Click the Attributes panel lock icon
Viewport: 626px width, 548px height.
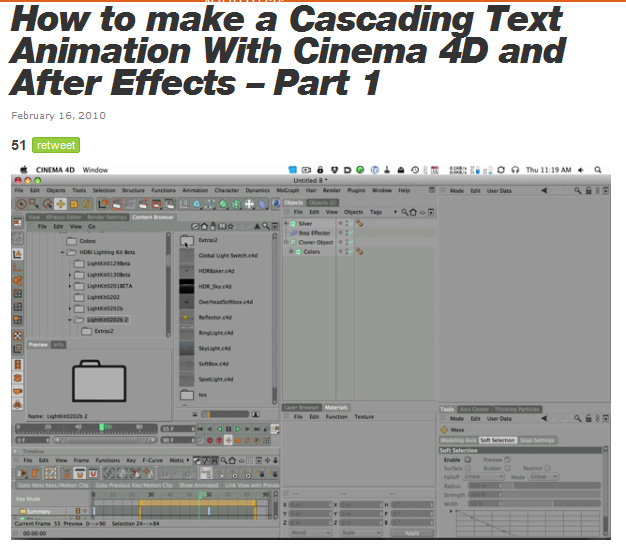pos(588,190)
